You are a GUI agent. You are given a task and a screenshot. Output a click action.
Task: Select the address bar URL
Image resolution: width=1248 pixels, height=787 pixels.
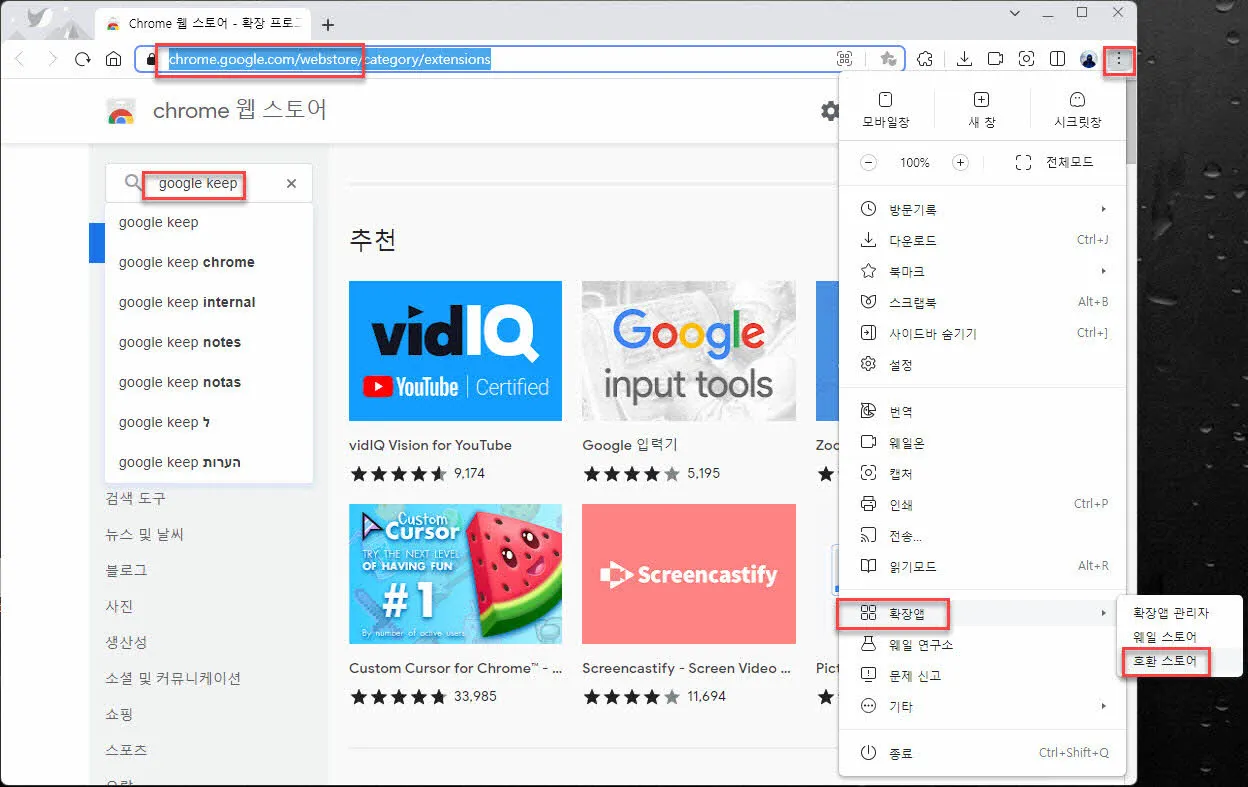click(x=330, y=59)
